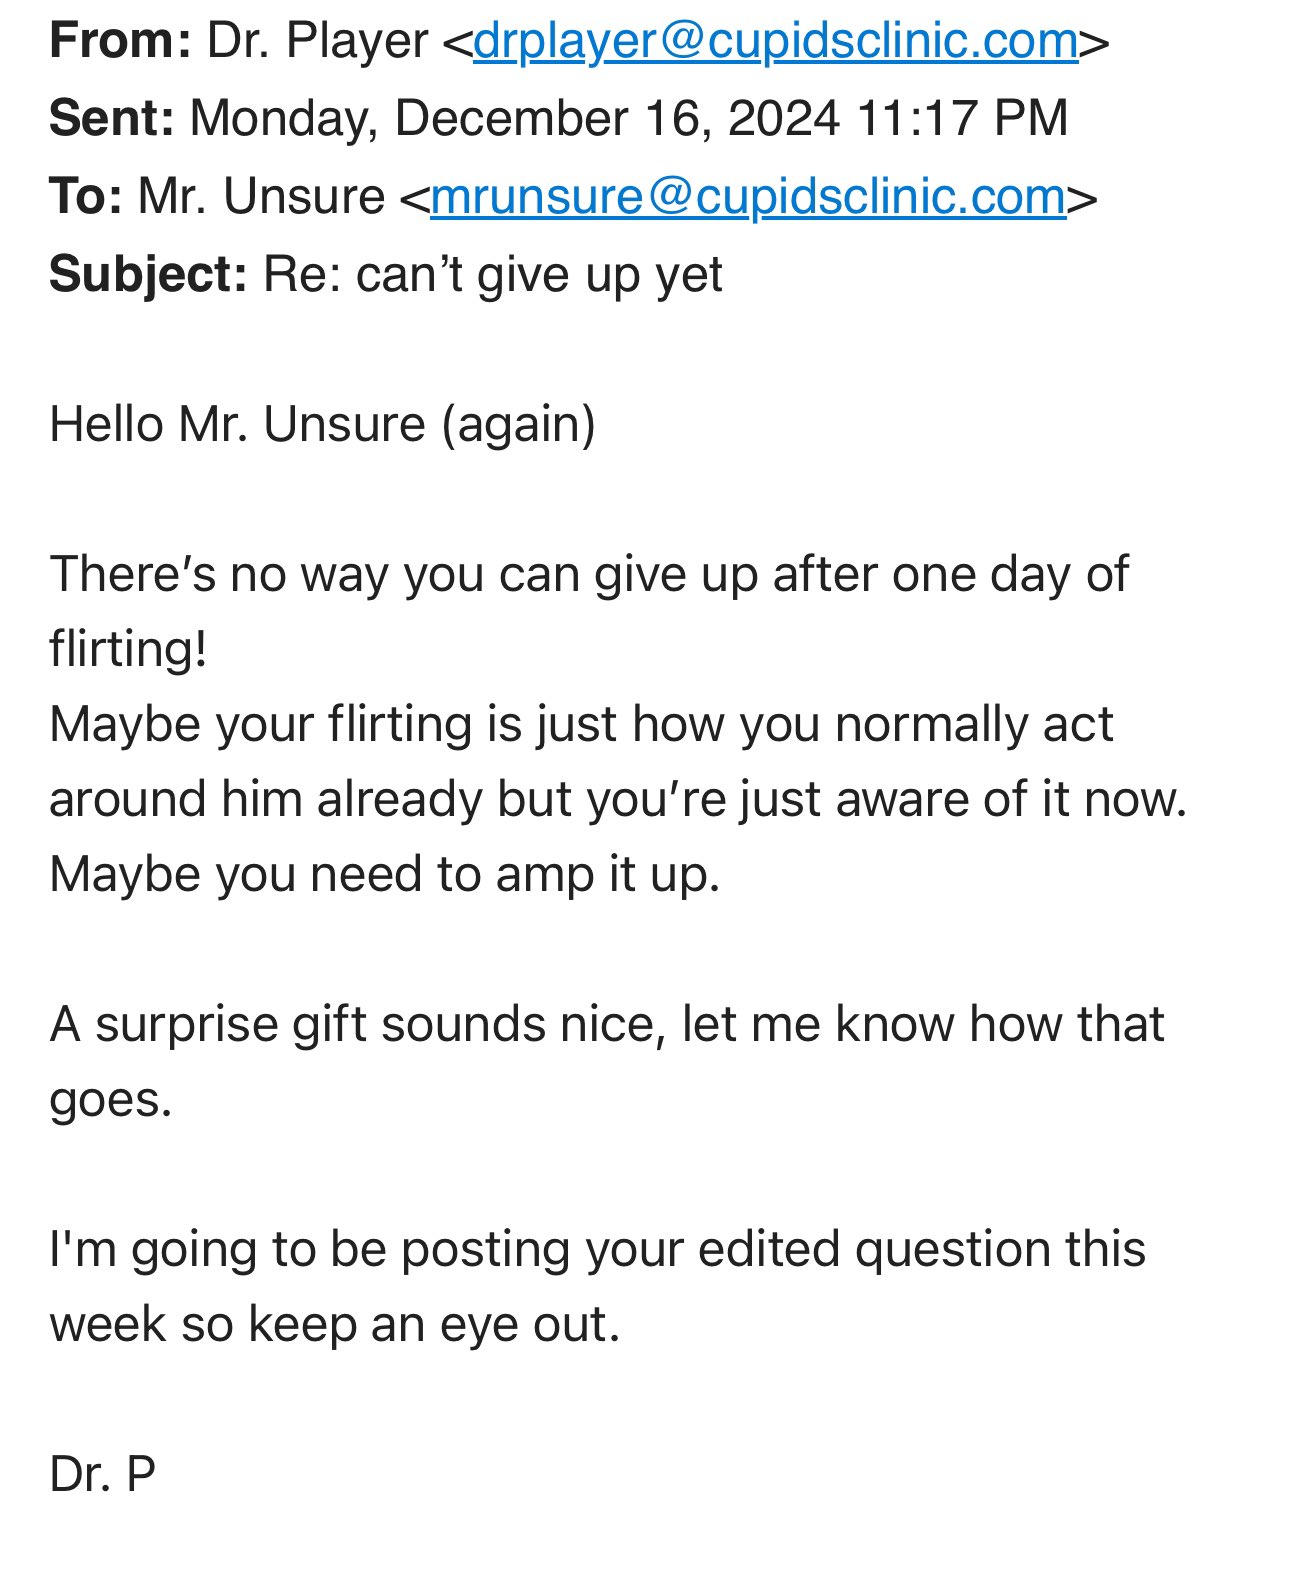Open the drplayer@cupidsclinic.com email link
This screenshot has width=1290, height=1580.
[775, 42]
